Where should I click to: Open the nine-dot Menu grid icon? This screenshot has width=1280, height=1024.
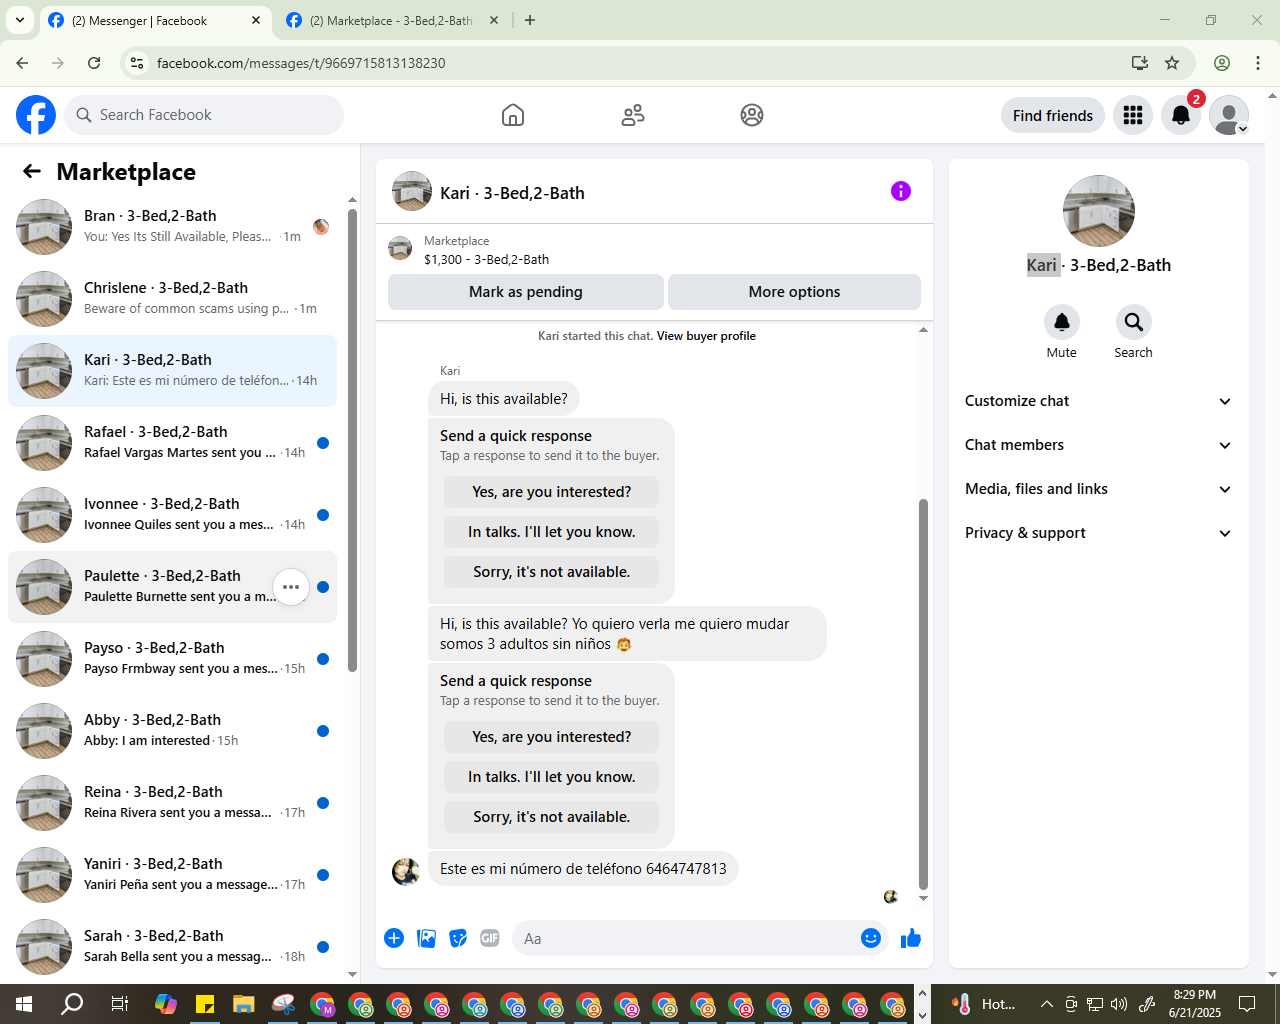tap(1133, 115)
